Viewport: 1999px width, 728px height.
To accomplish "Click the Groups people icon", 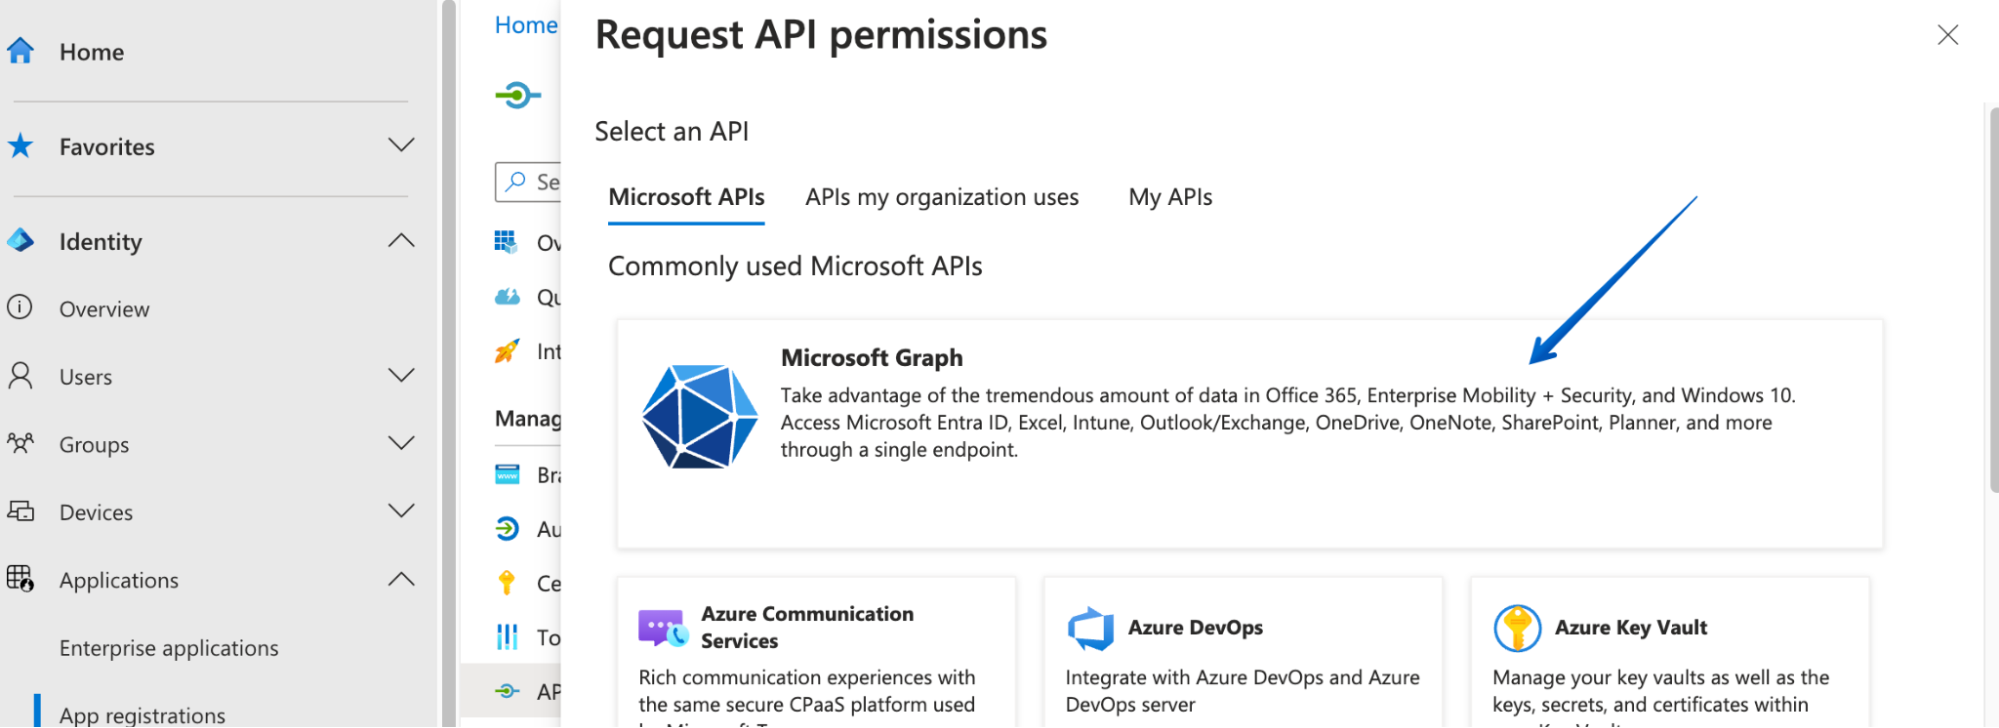I will coord(20,443).
